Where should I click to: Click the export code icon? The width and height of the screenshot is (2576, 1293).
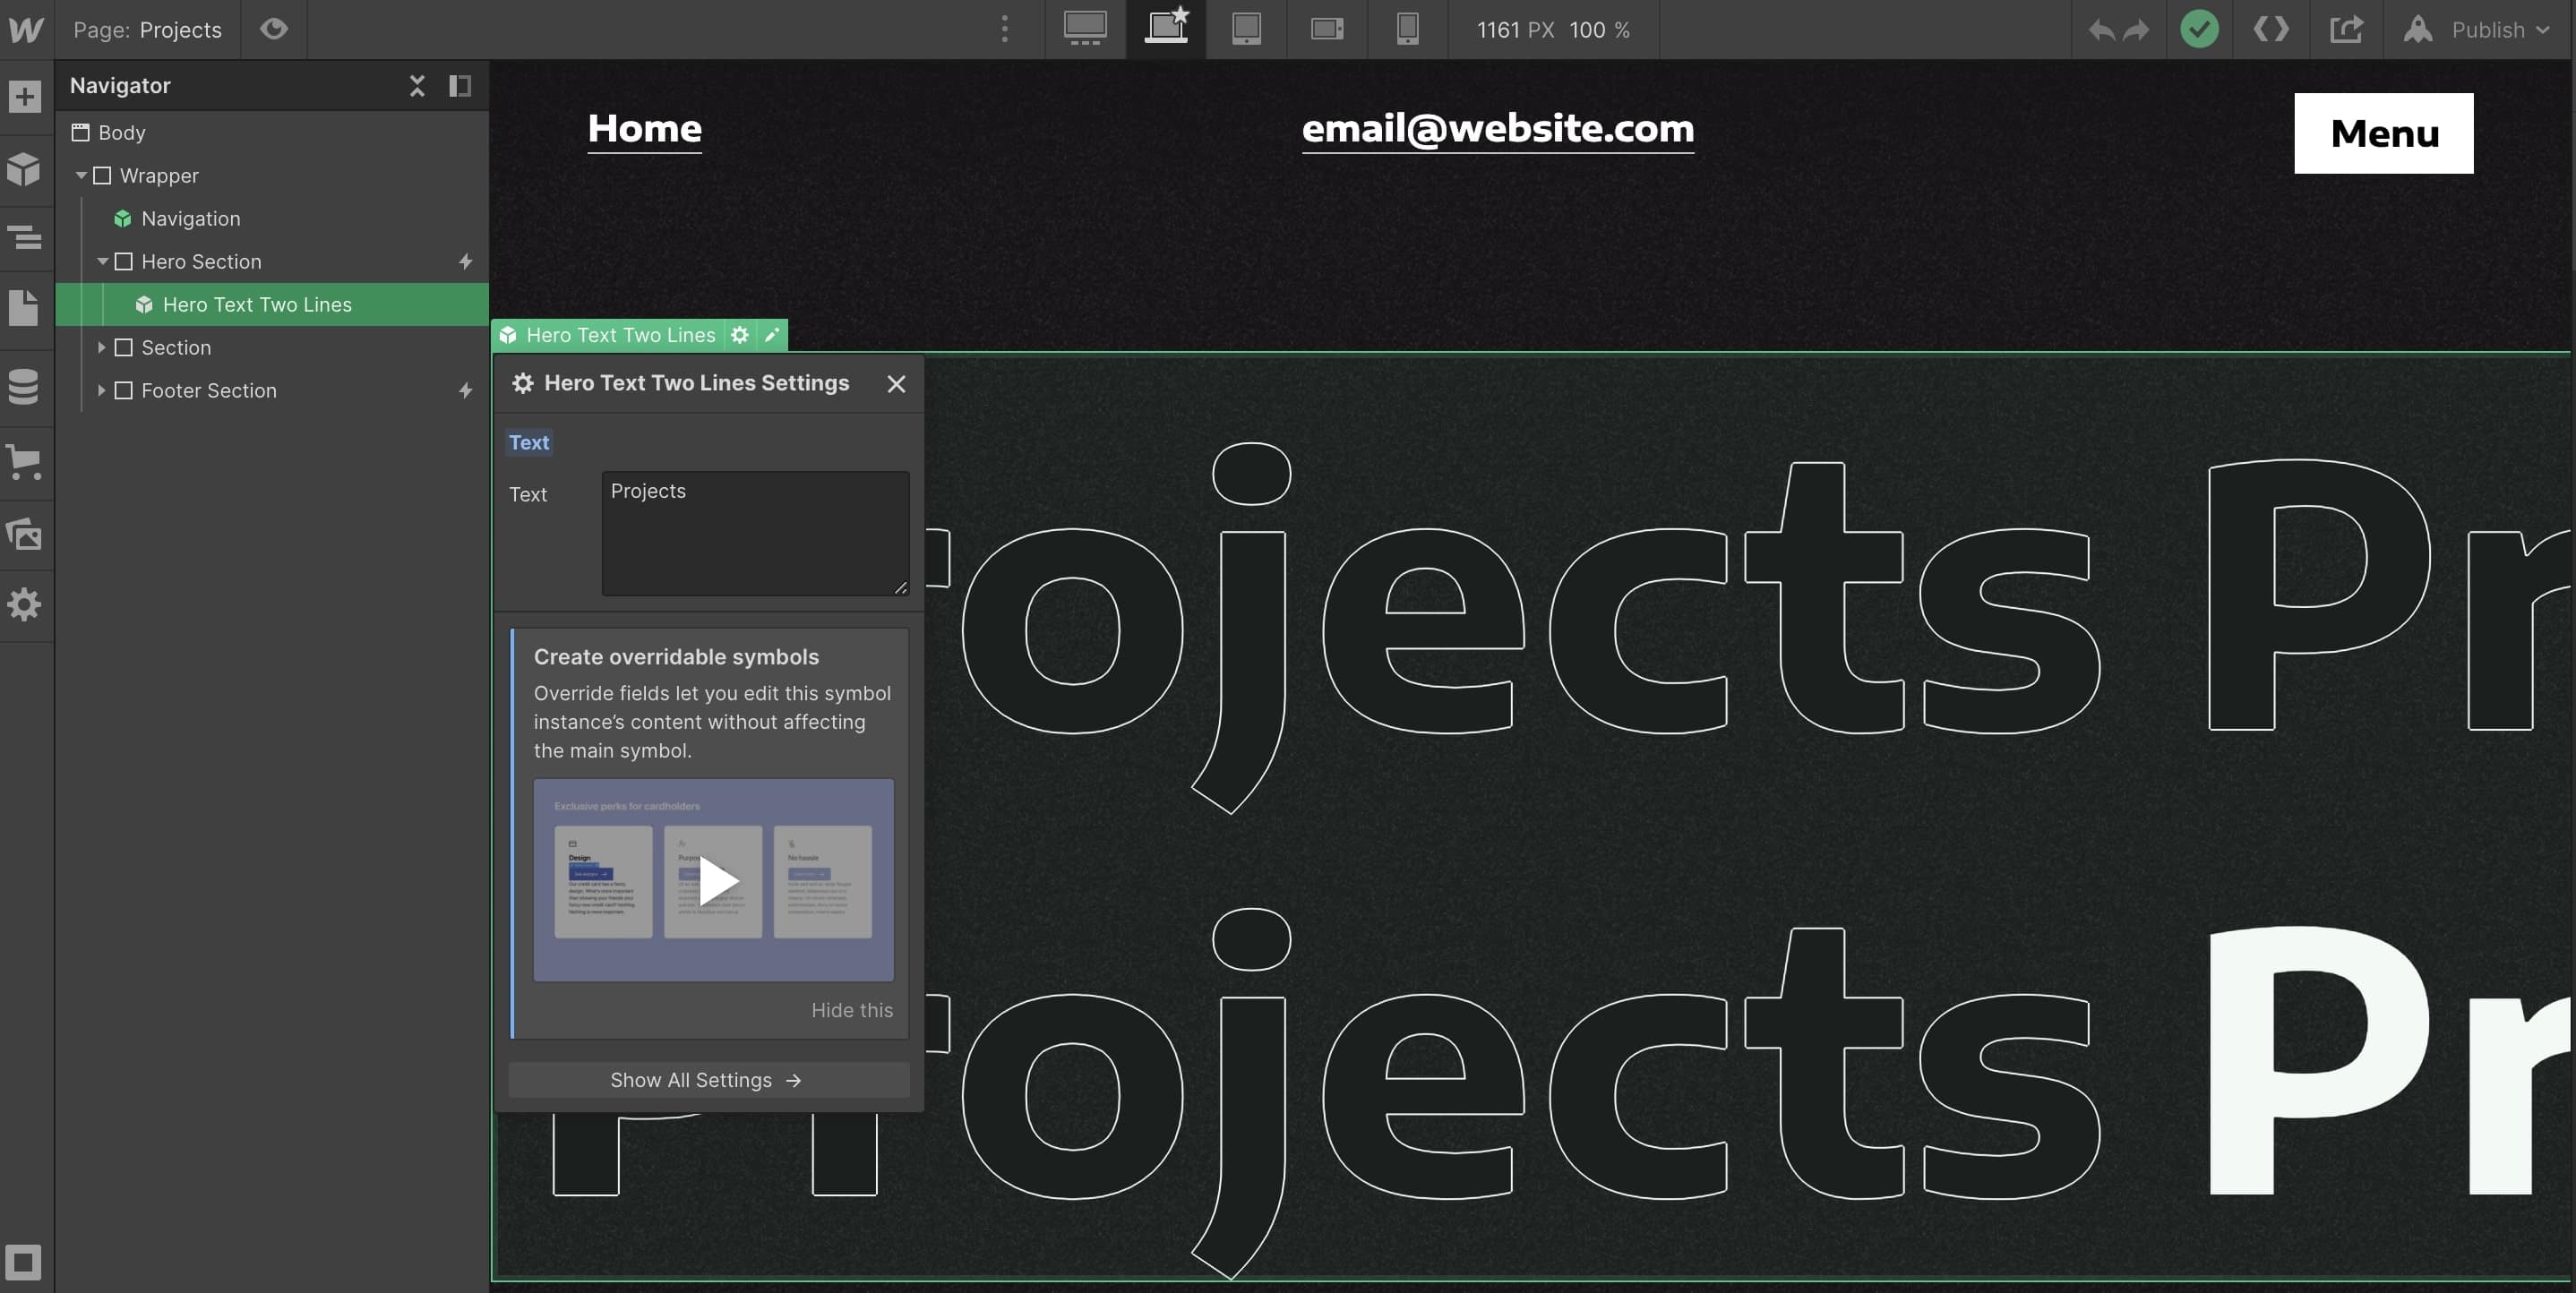[x=2270, y=29]
